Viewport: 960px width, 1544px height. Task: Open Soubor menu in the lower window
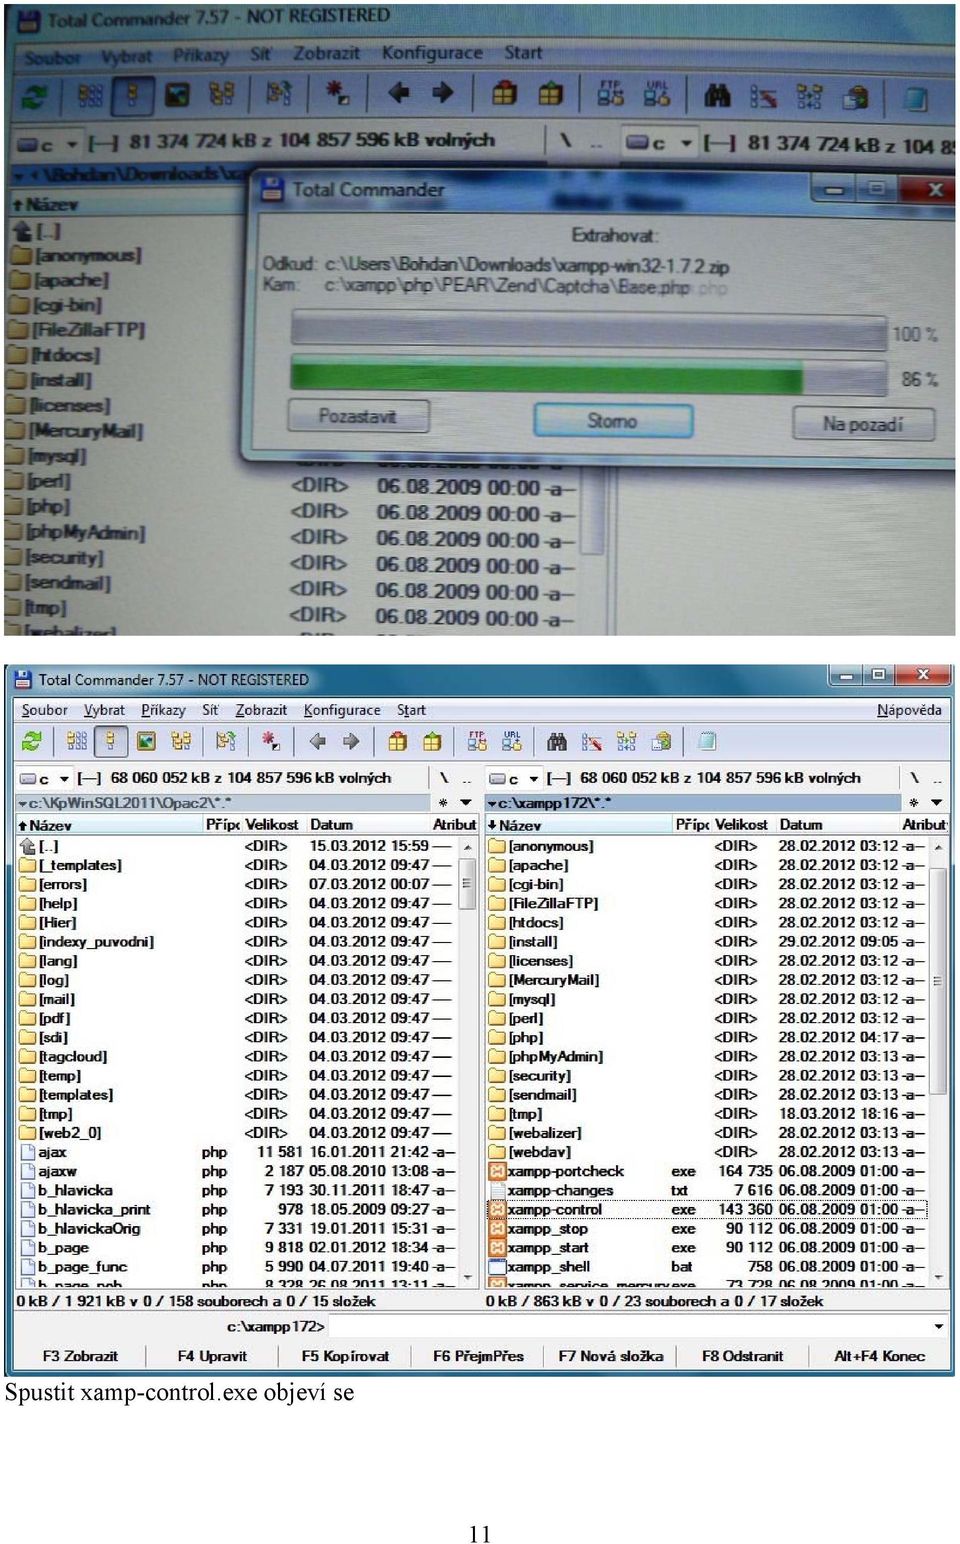pyautogui.click(x=45, y=710)
